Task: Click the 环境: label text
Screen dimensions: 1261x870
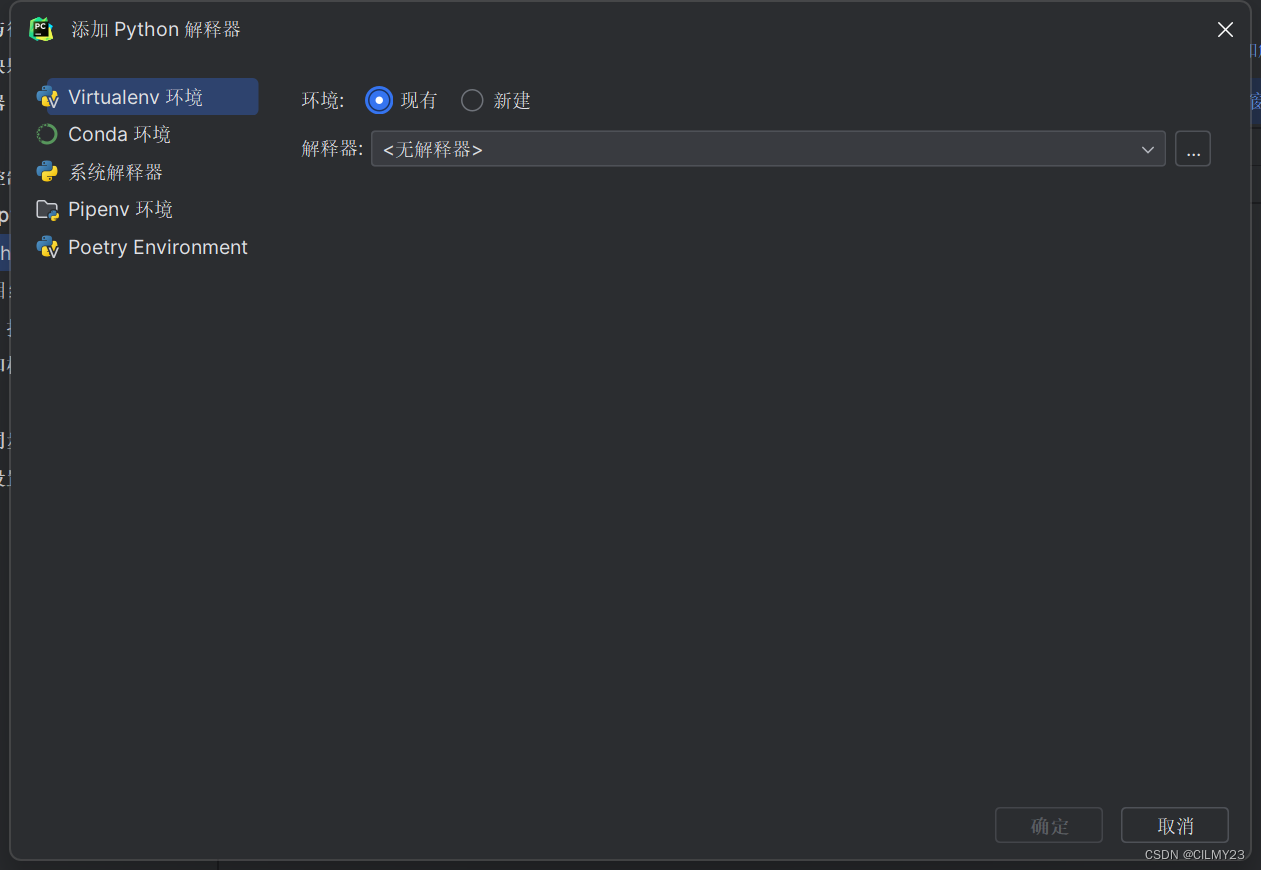Action: (x=323, y=100)
